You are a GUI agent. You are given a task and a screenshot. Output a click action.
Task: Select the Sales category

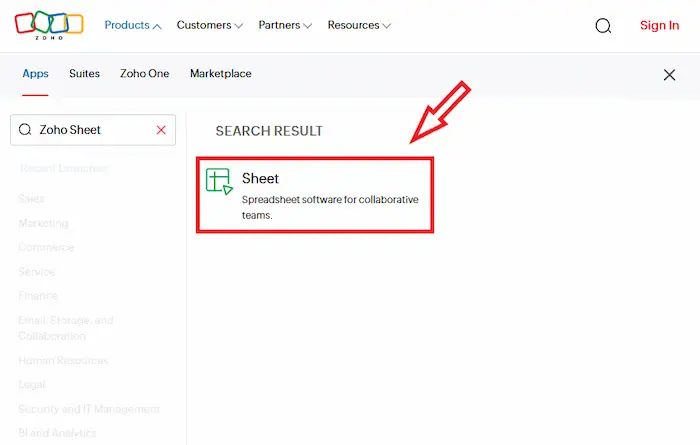click(31, 199)
